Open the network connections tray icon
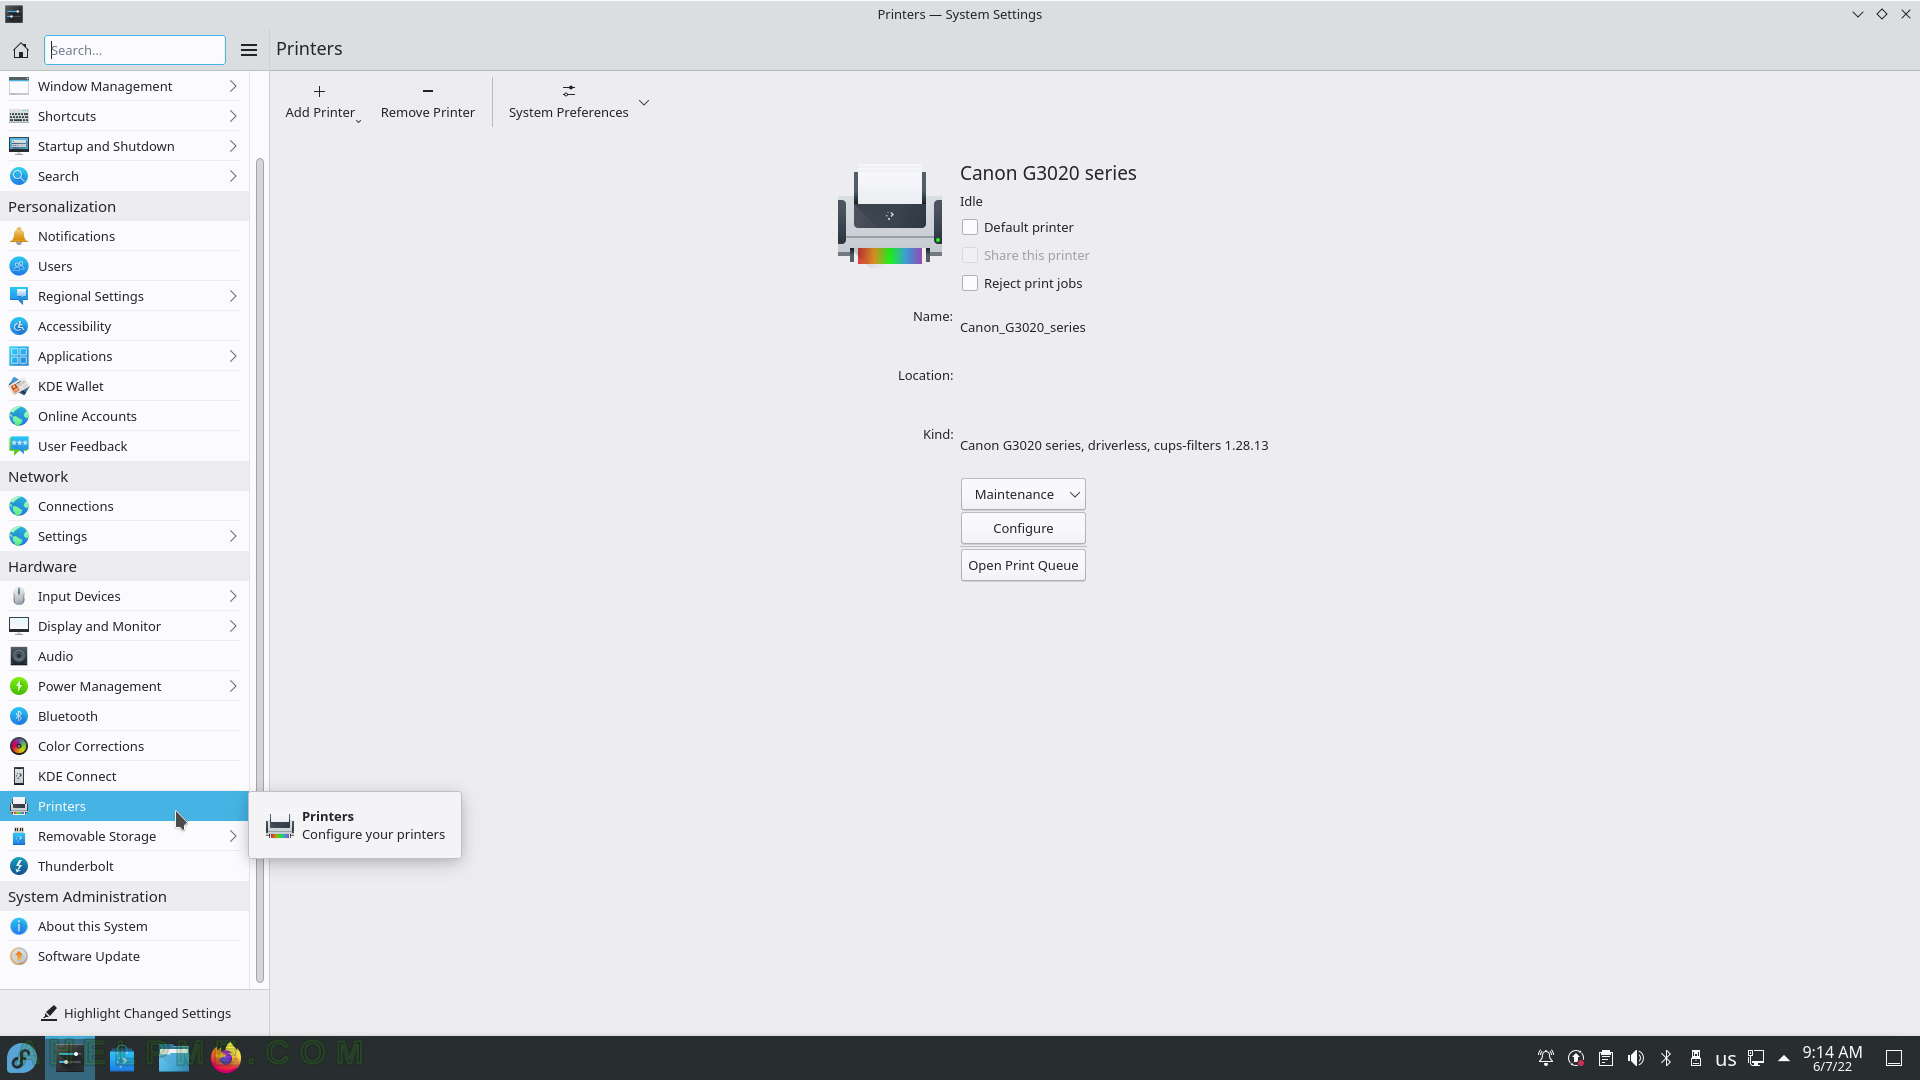Viewport: 1920px width, 1080px height. [x=1756, y=1058]
